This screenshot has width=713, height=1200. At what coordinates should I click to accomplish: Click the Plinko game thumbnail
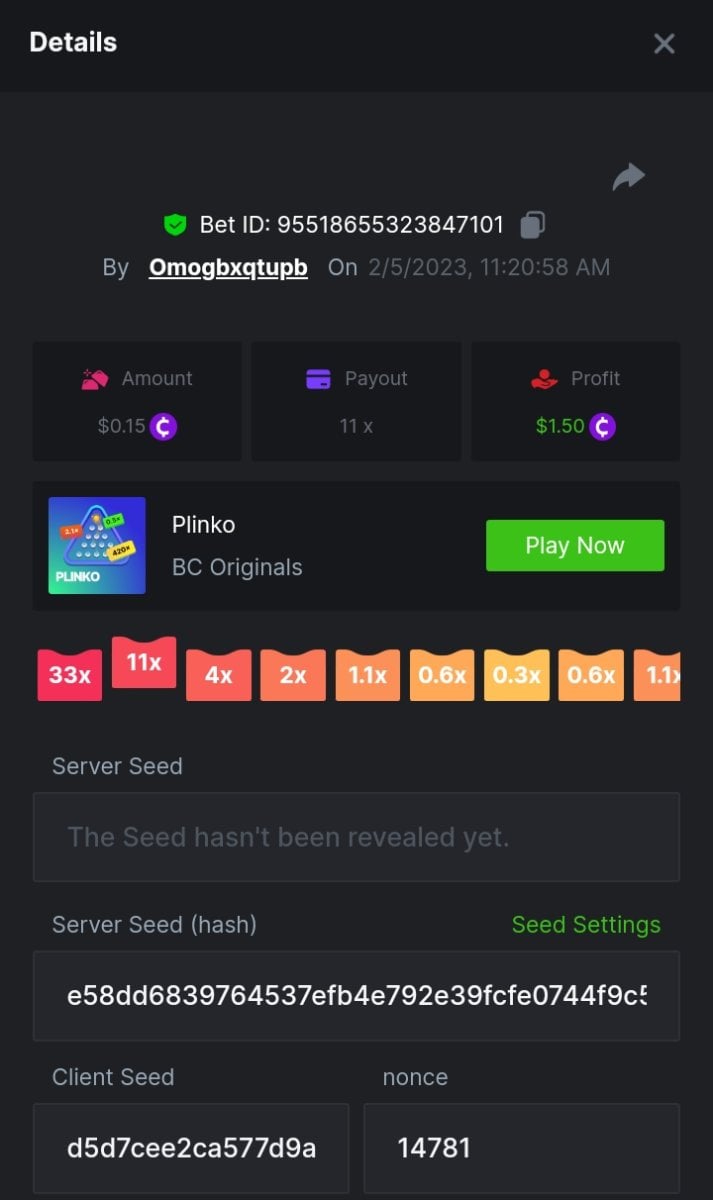point(97,545)
